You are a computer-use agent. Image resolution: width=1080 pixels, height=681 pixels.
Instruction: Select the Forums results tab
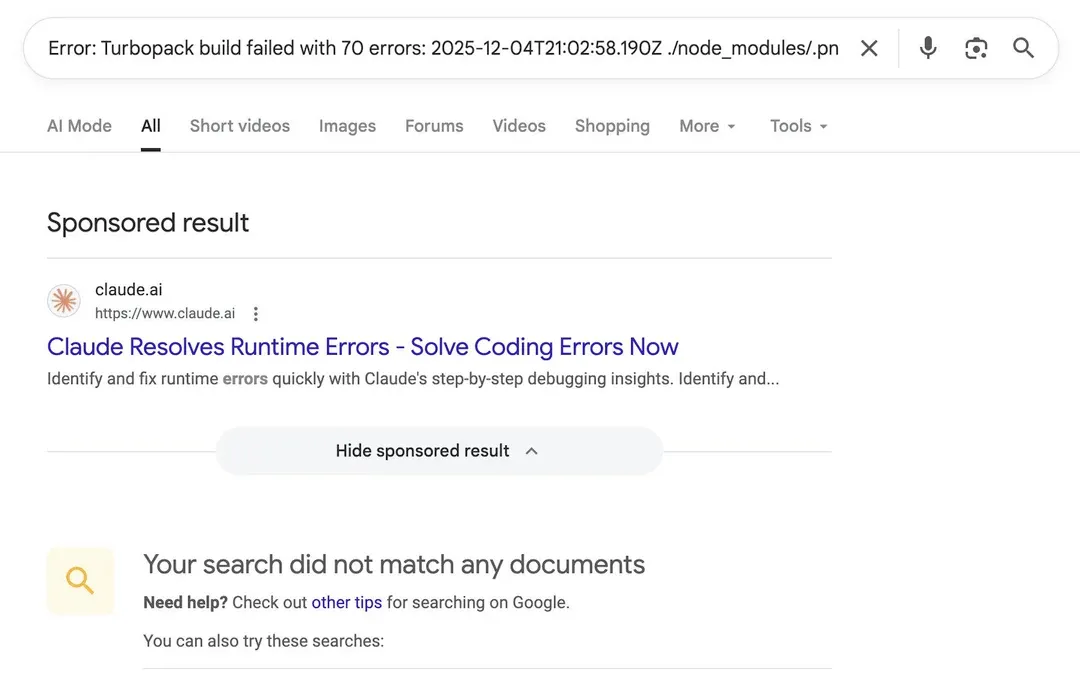[x=434, y=126]
